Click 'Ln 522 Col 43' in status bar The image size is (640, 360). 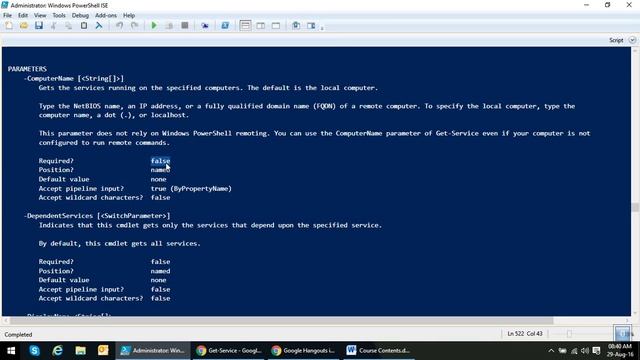525,334
